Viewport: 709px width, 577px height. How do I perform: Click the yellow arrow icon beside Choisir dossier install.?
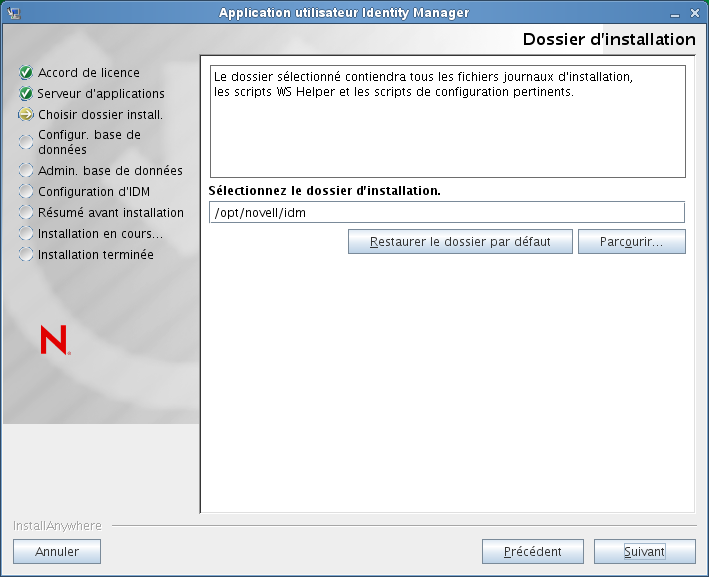pos(26,114)
